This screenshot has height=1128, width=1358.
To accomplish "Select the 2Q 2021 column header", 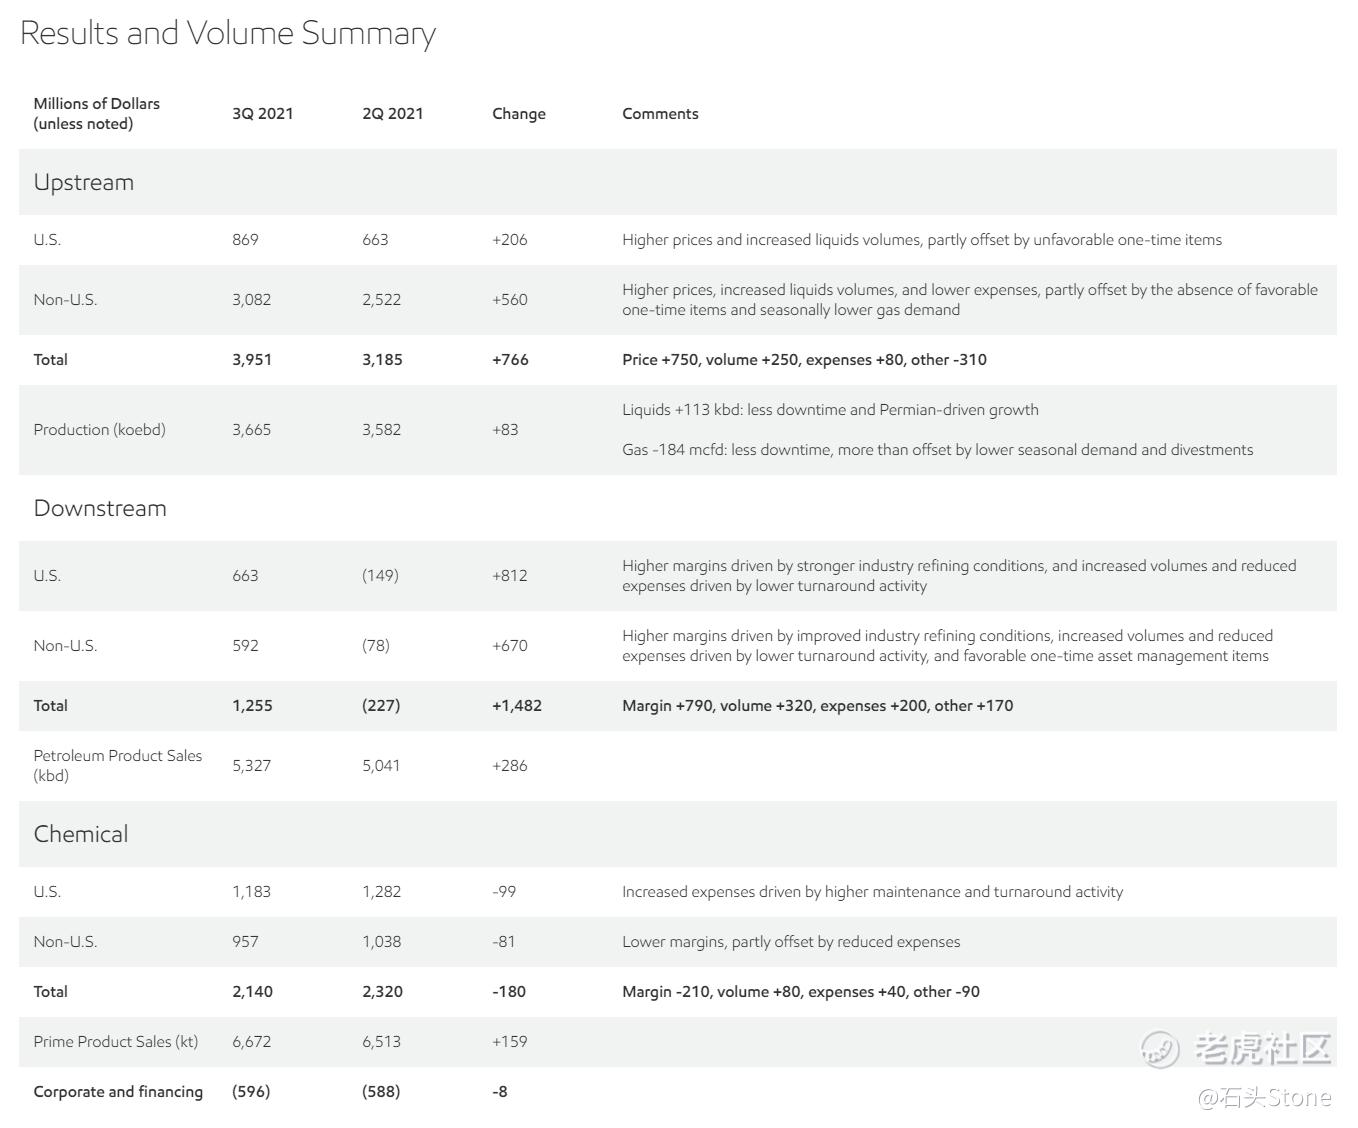I will pos(392,114).
